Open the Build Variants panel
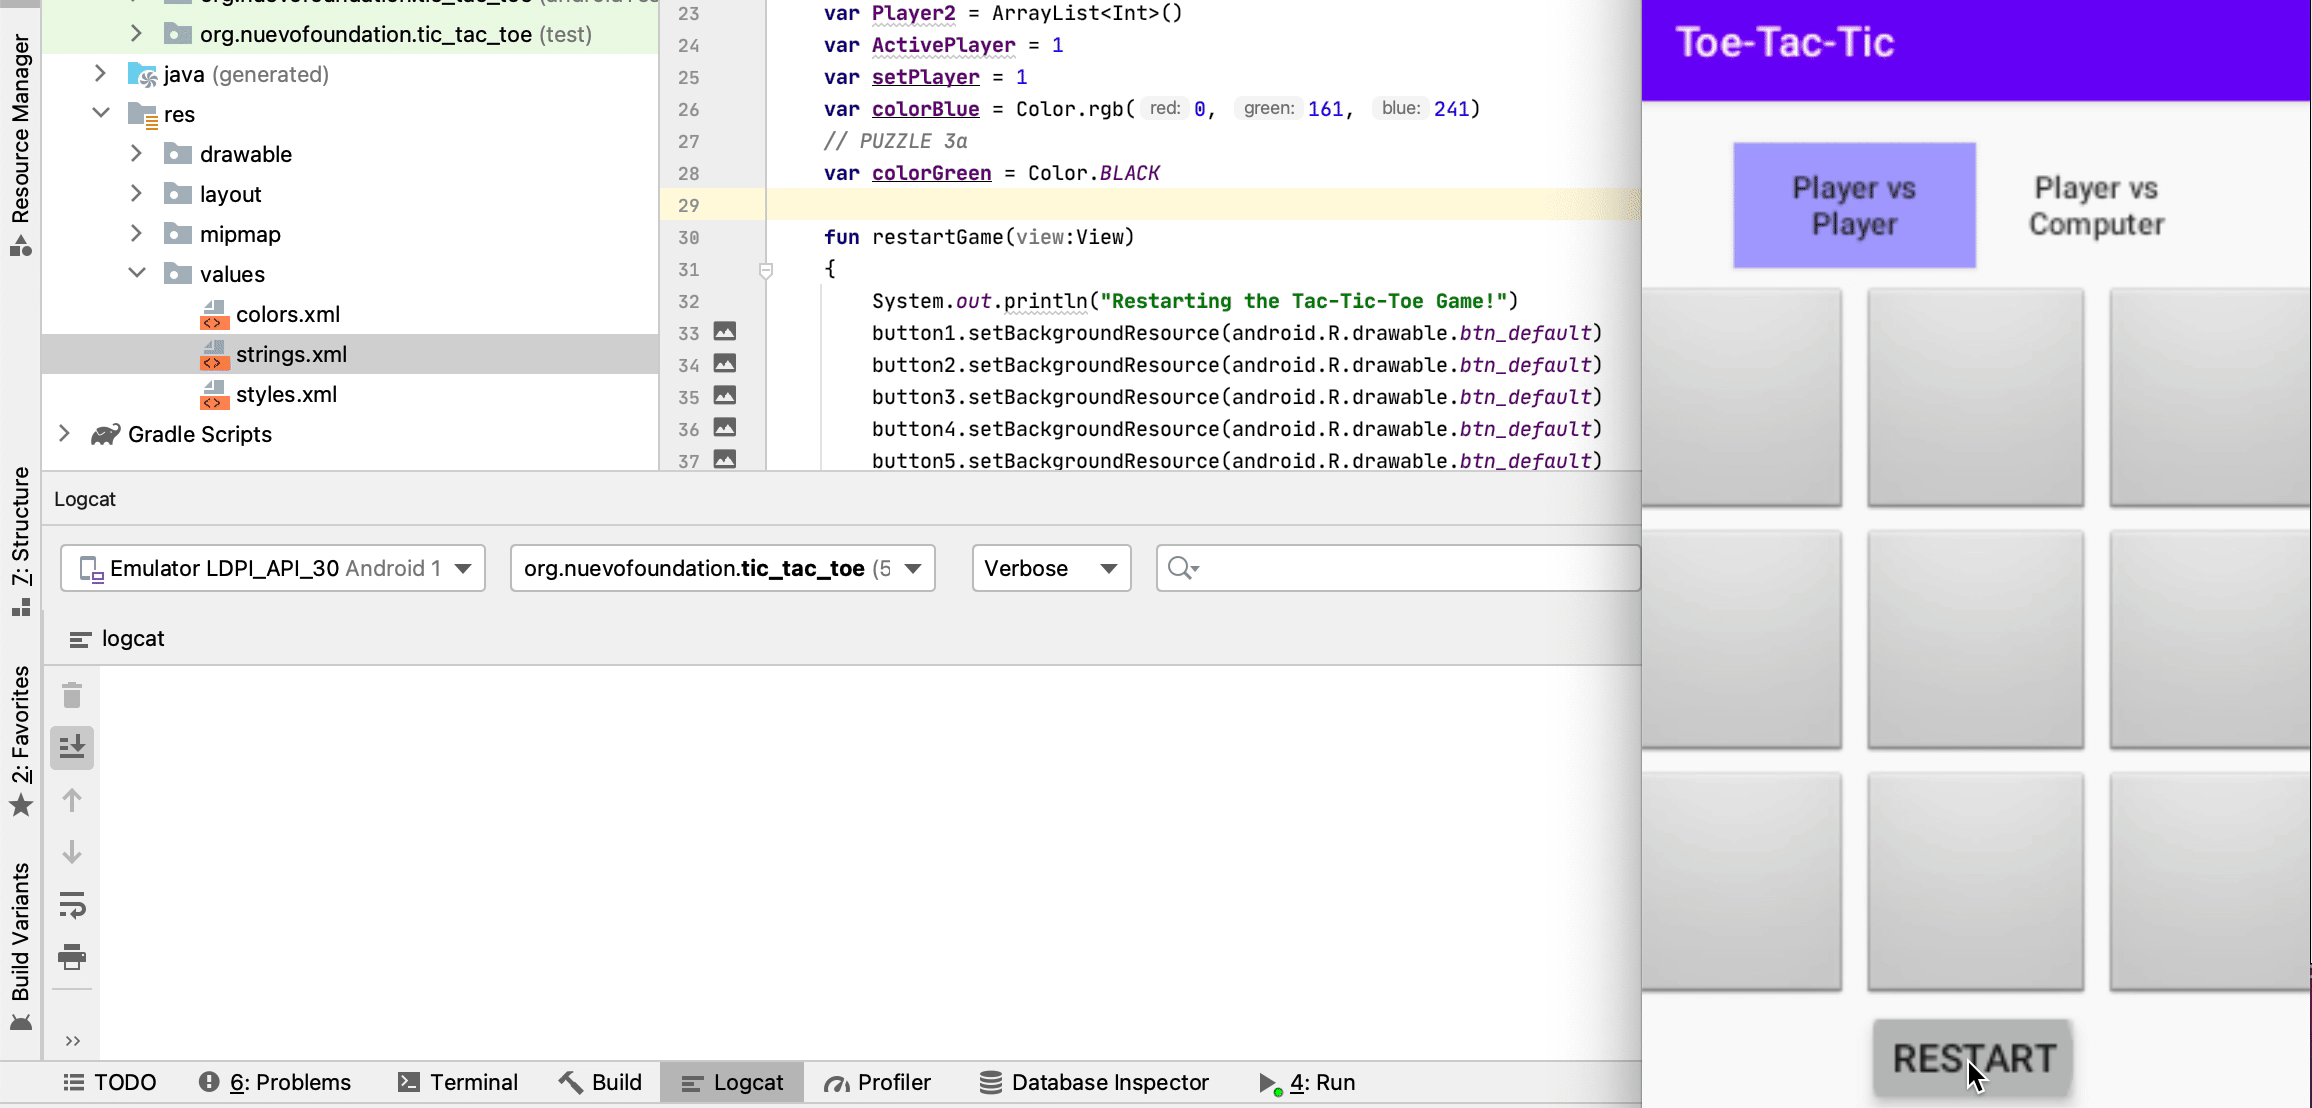This screenshot has height=1108, width=2312. coord(22,930)
